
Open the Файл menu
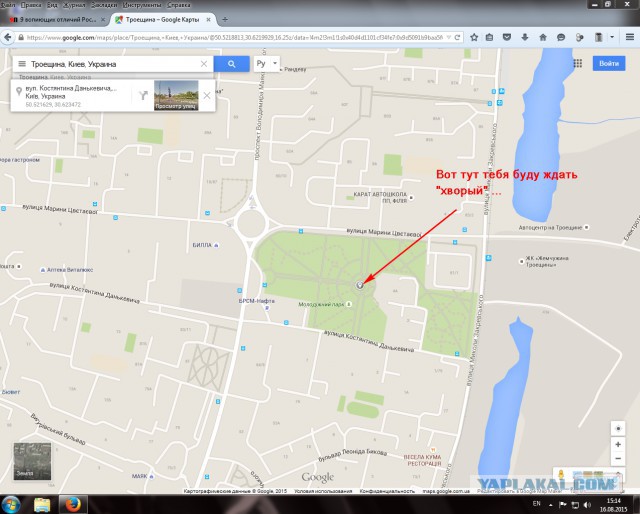[x=8, y=5]
